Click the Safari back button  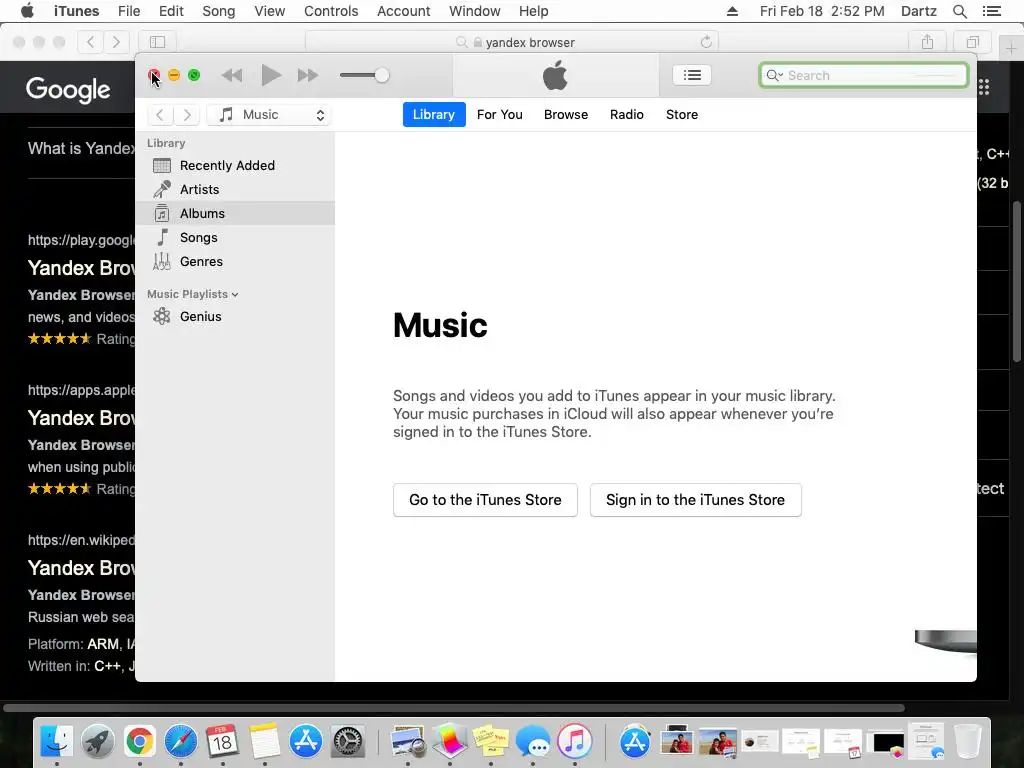point(91,42)
